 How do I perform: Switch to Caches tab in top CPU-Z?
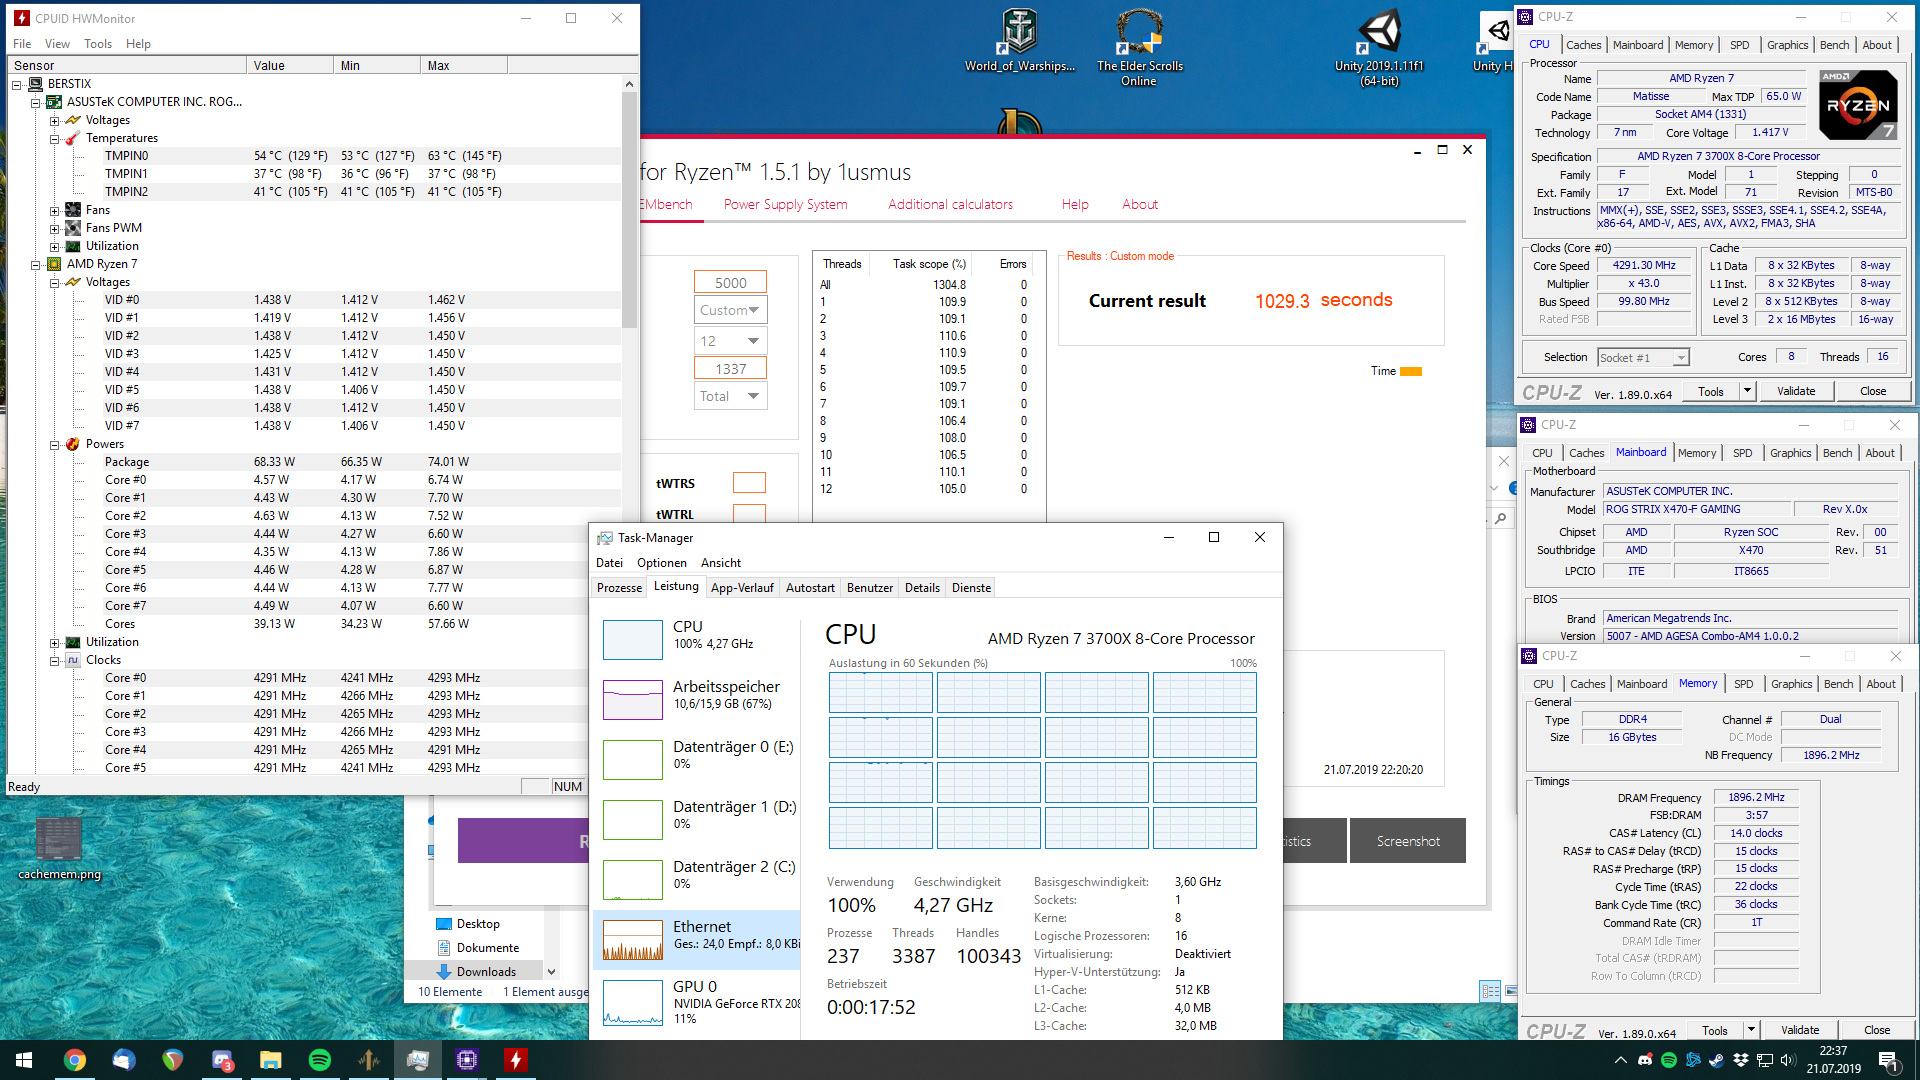coord(1583,45)
